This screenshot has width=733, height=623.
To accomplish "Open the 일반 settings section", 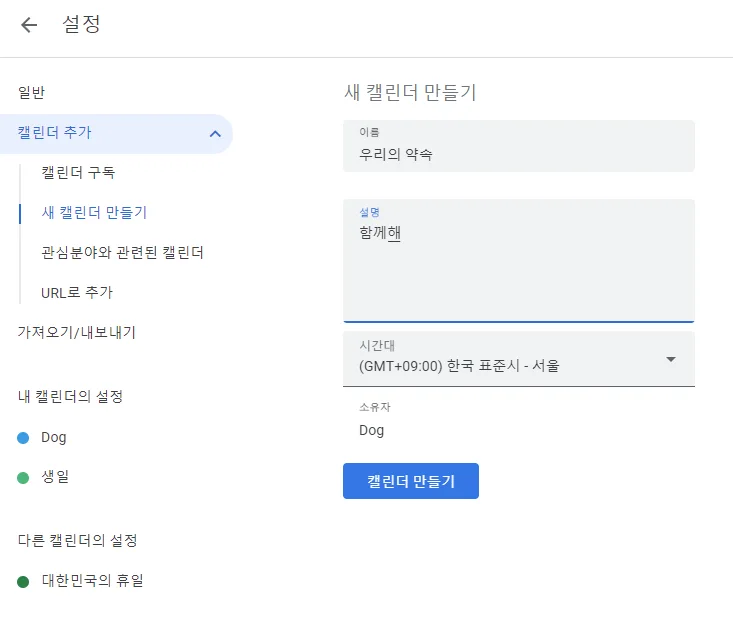I will [31, 93].
